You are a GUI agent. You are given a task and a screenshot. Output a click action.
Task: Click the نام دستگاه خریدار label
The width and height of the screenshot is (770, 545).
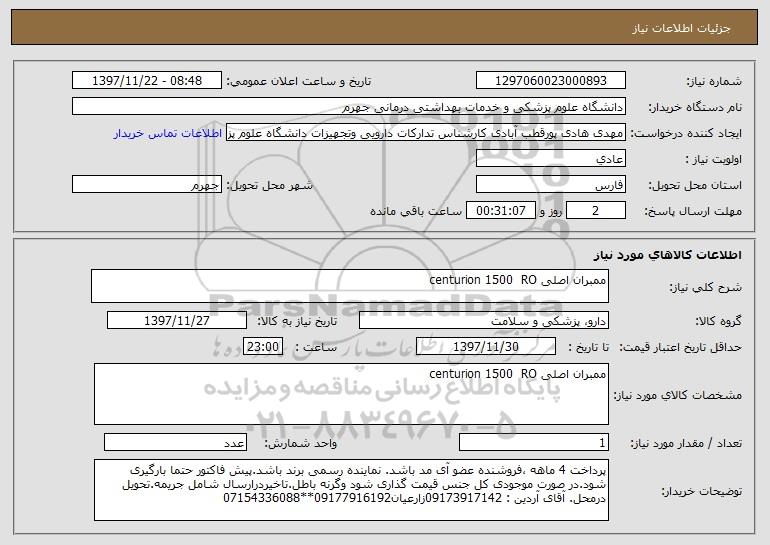point(696,108)
